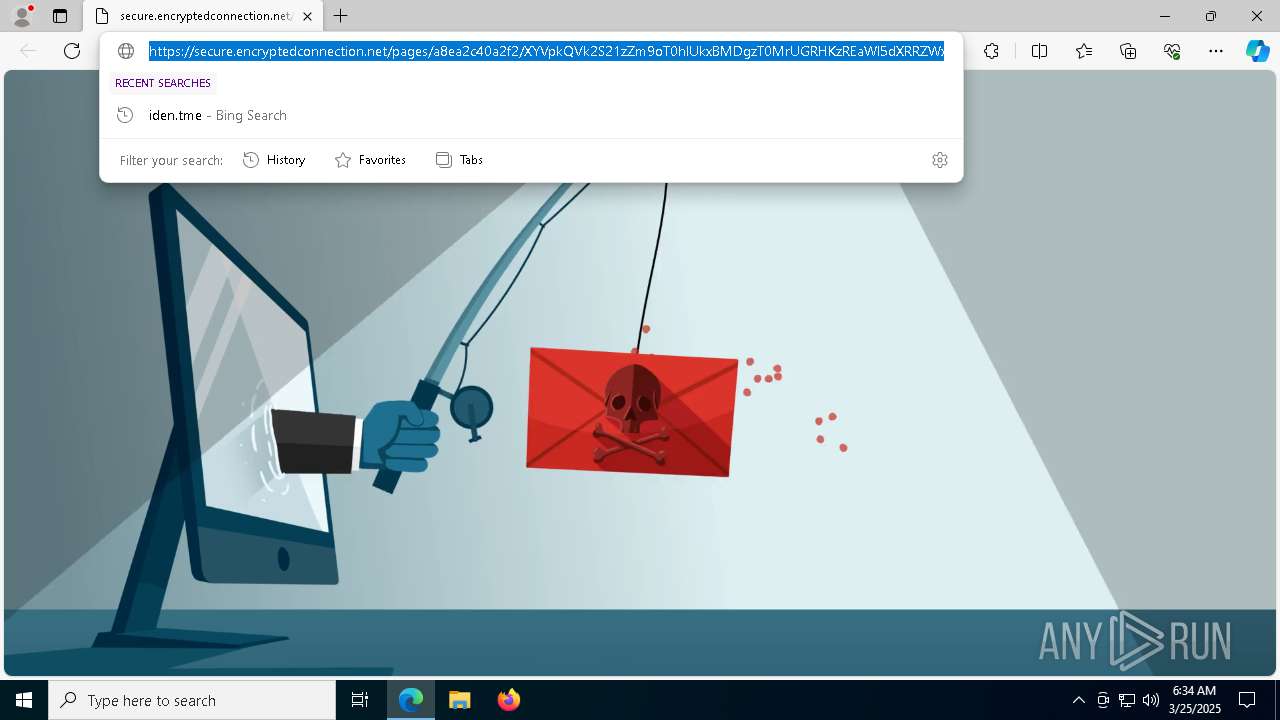
Task: Refresh the current page
Action: point(72,51)
